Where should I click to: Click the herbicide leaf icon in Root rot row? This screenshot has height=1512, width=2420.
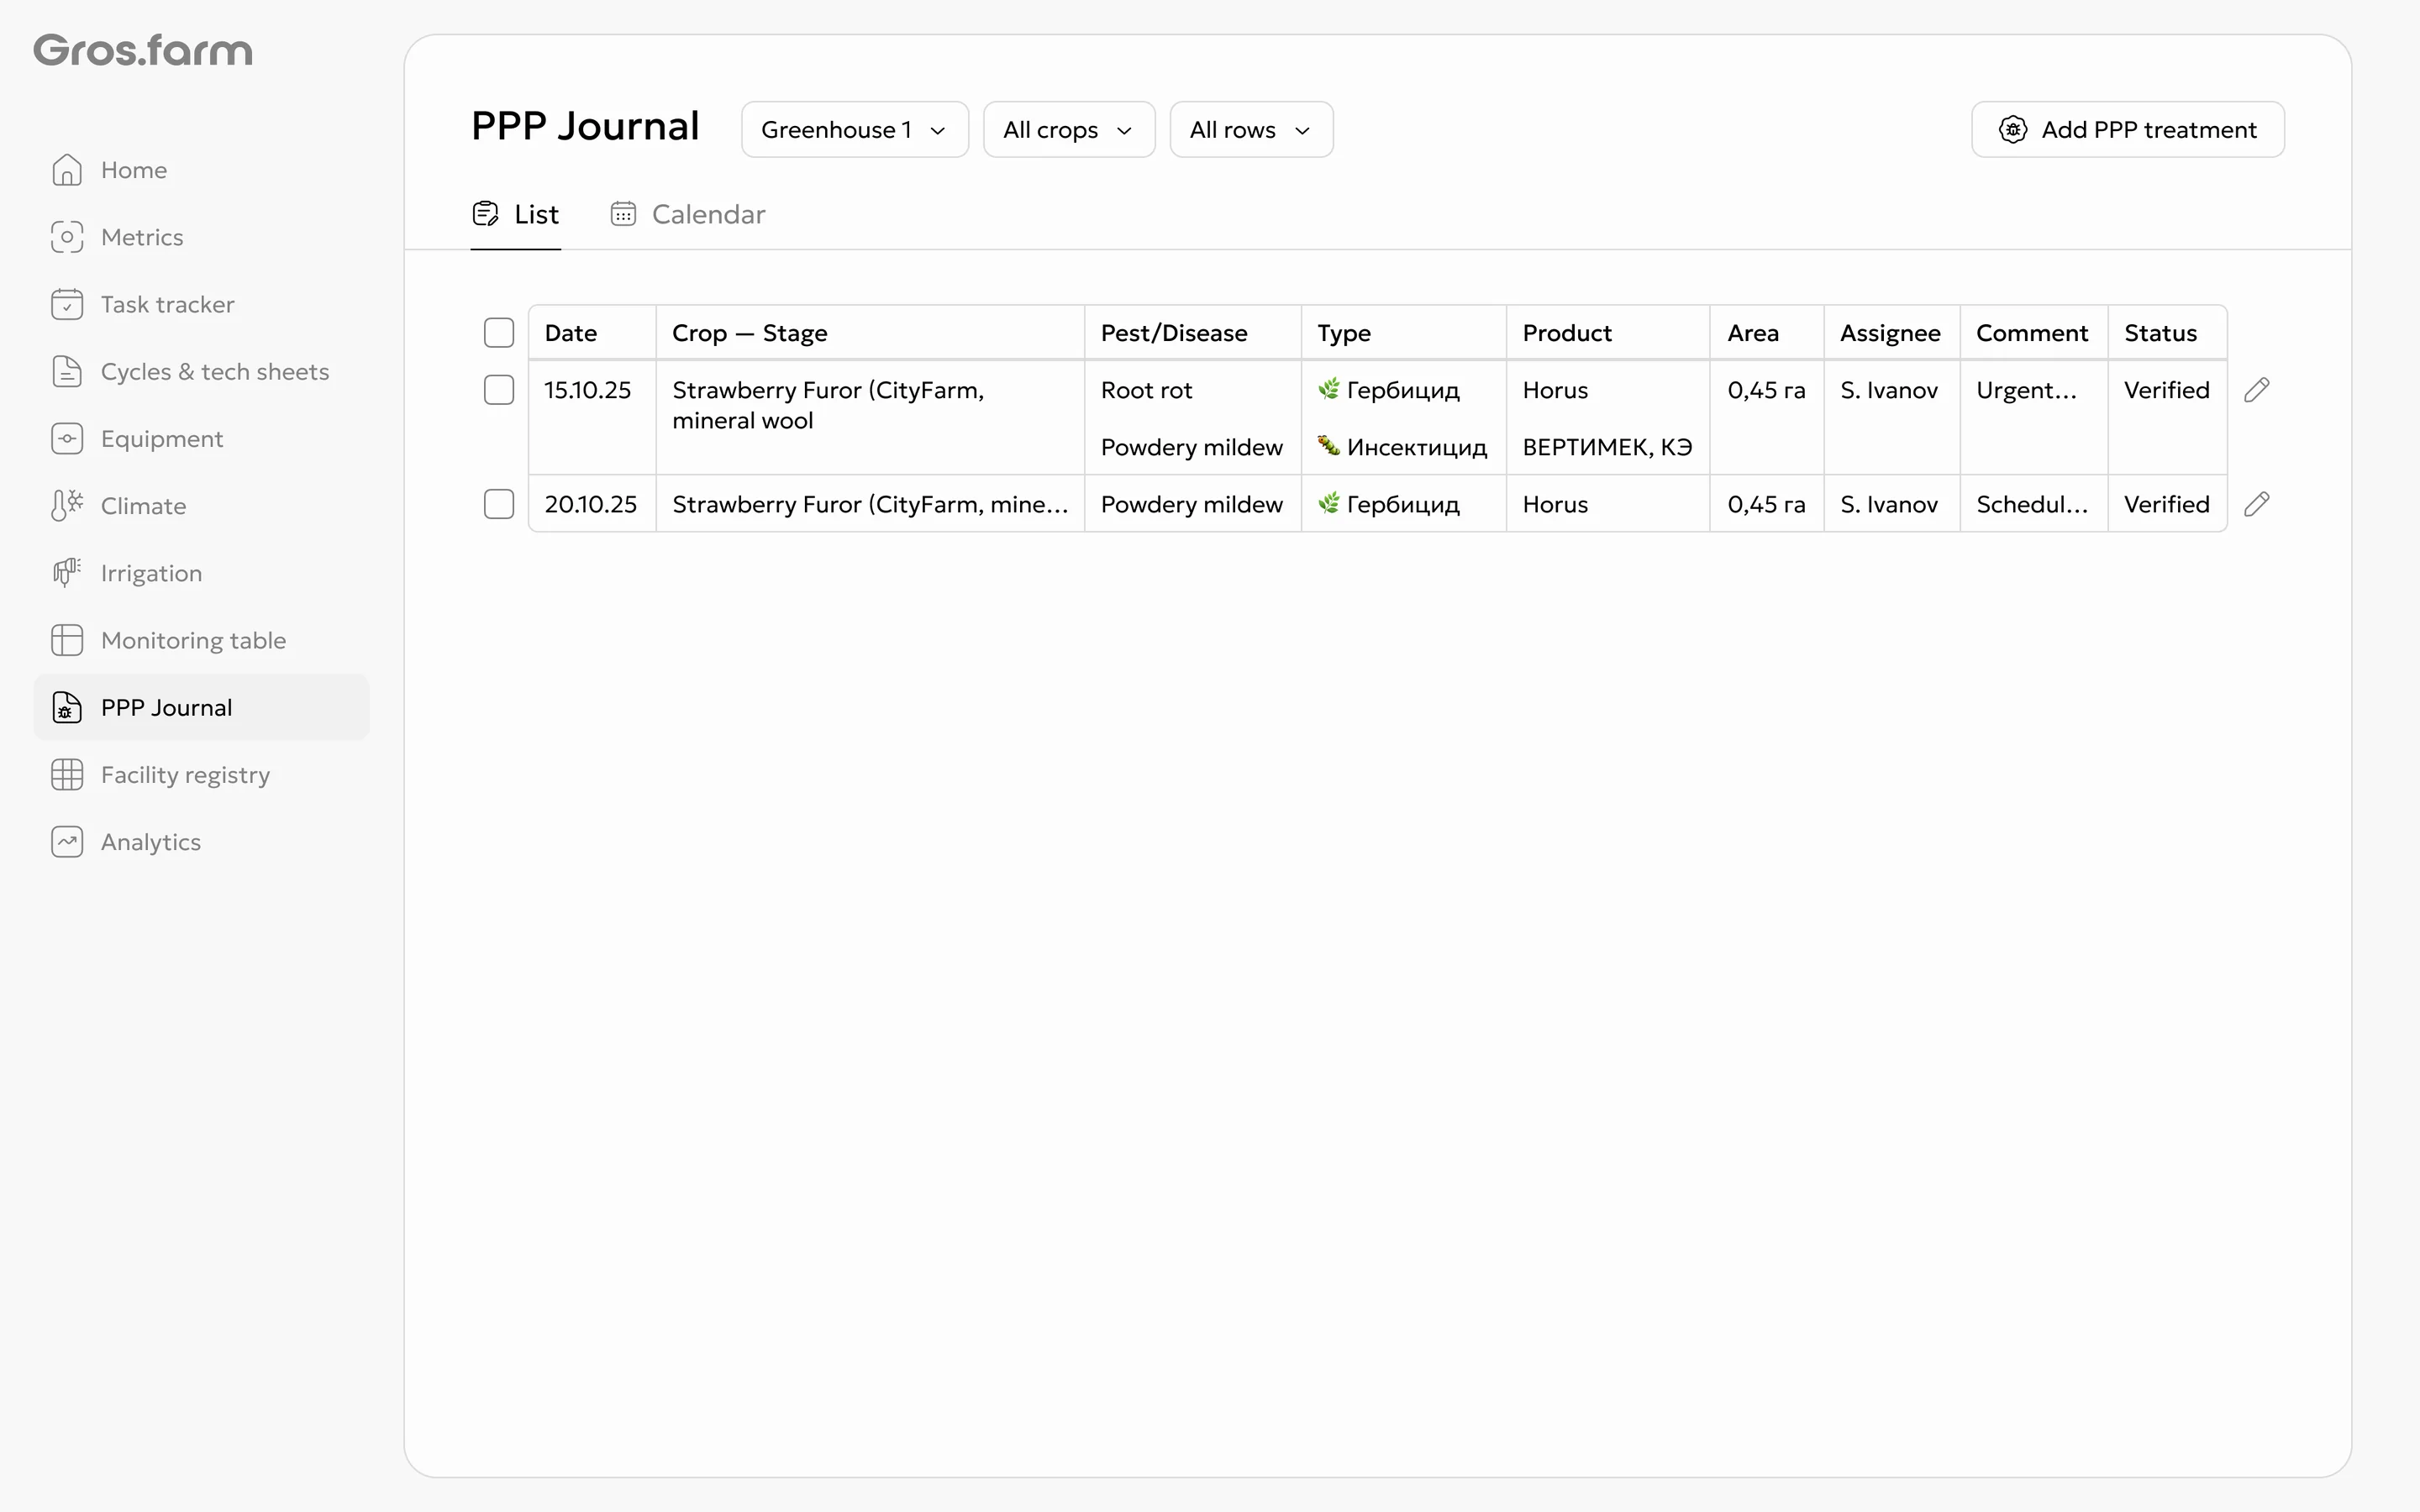(x=1328, y=389)
